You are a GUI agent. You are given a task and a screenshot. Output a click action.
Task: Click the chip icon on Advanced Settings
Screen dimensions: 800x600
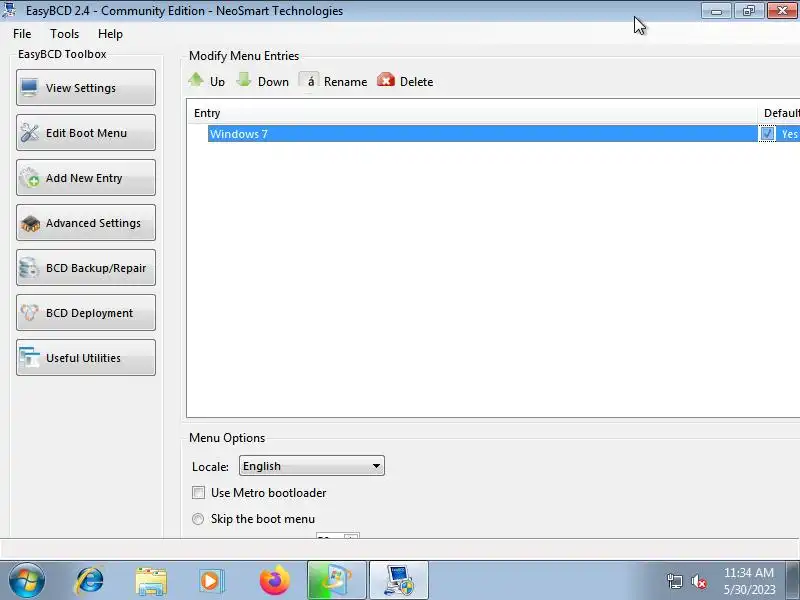[30, 223]
